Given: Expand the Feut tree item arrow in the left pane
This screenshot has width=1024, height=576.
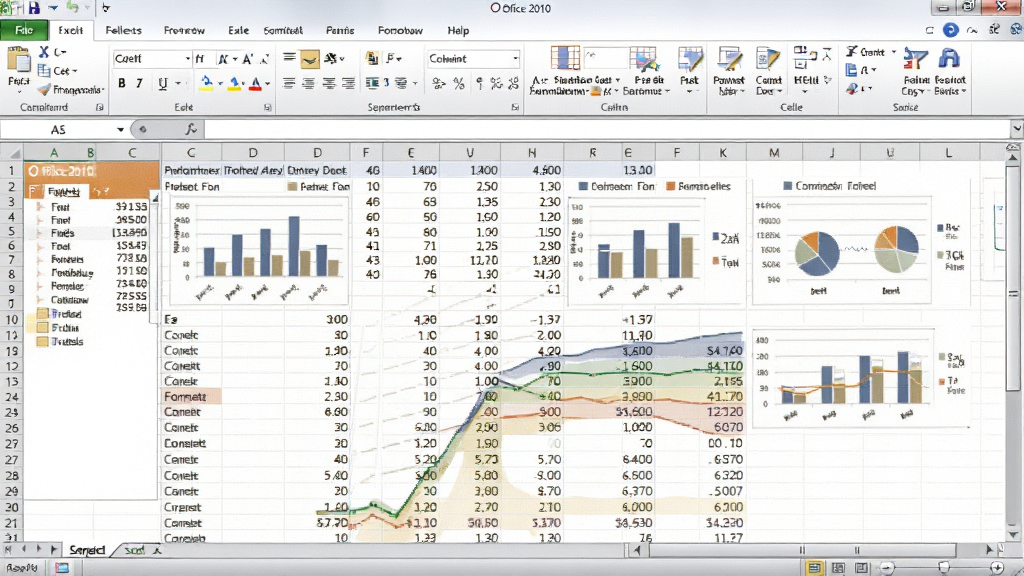Looking at the screenshot, I should pos(40,206).
